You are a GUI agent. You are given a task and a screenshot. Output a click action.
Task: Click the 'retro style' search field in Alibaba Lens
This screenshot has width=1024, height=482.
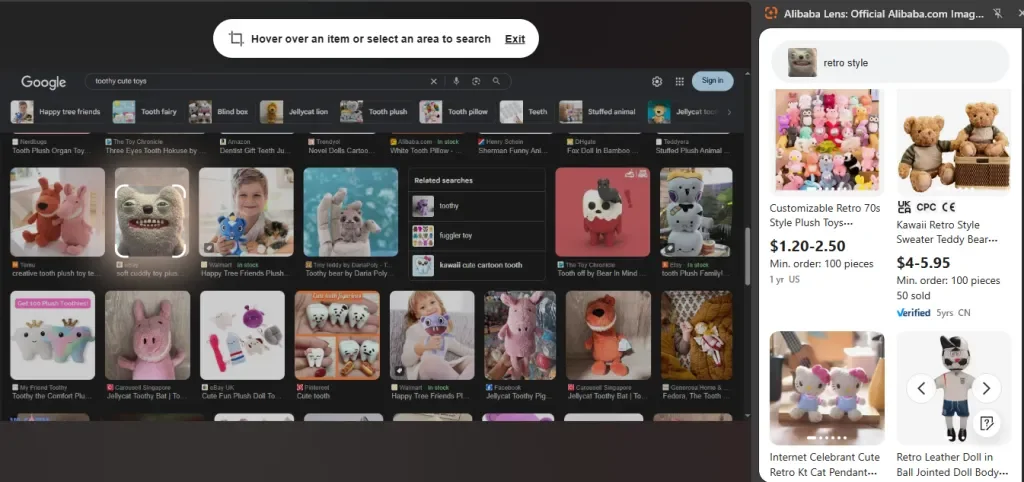tap(890, 62)
